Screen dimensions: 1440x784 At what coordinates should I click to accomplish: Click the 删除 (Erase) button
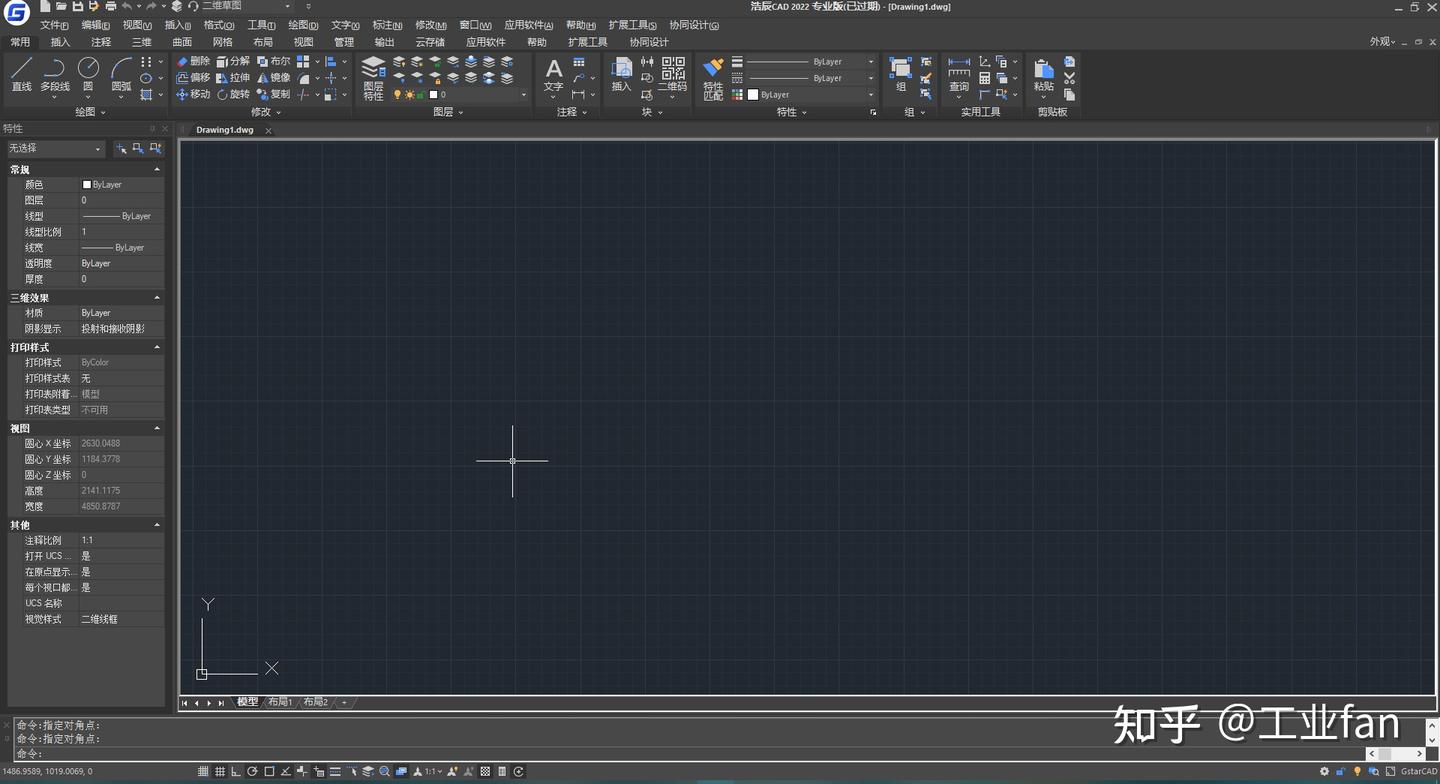coord(193,61)
